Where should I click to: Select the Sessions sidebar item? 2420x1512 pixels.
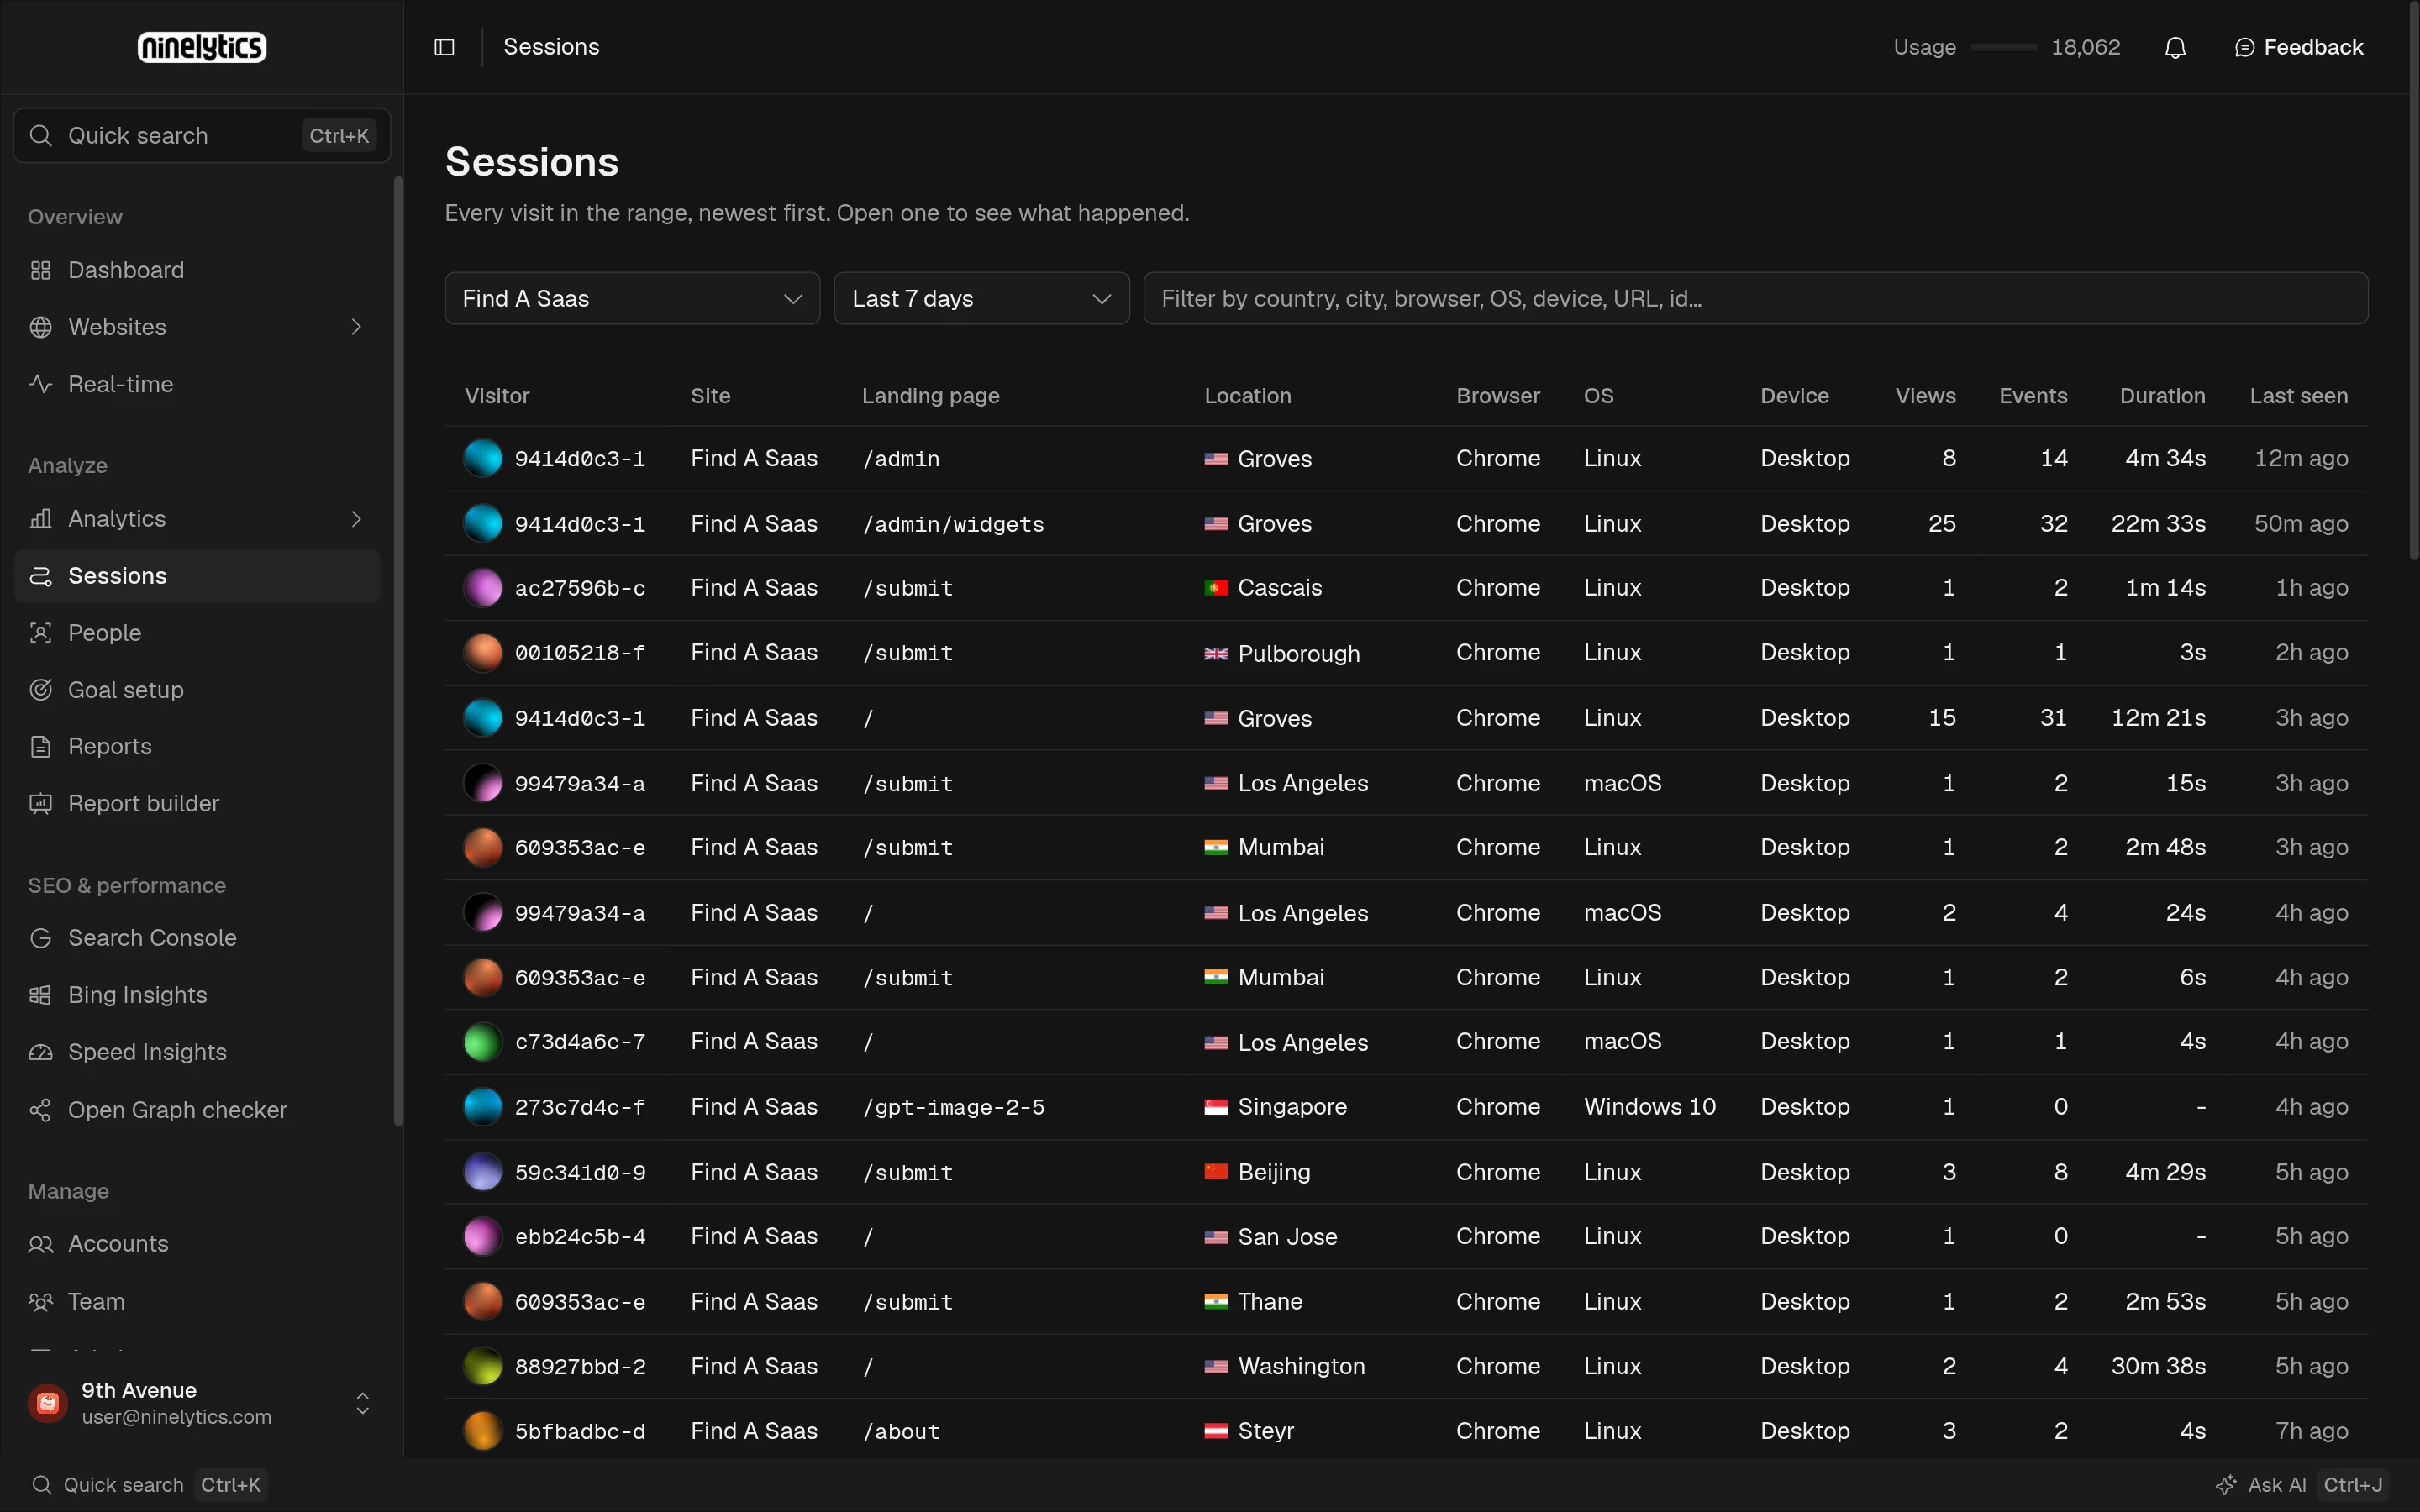(x=197, y=576)
